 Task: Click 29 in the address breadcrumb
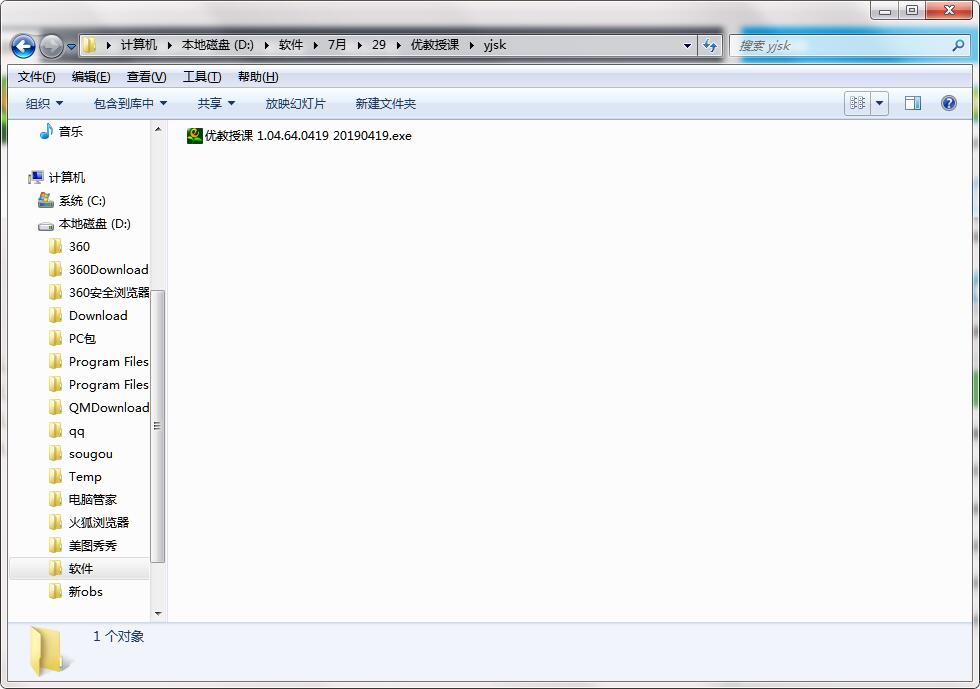coord(379,45)
